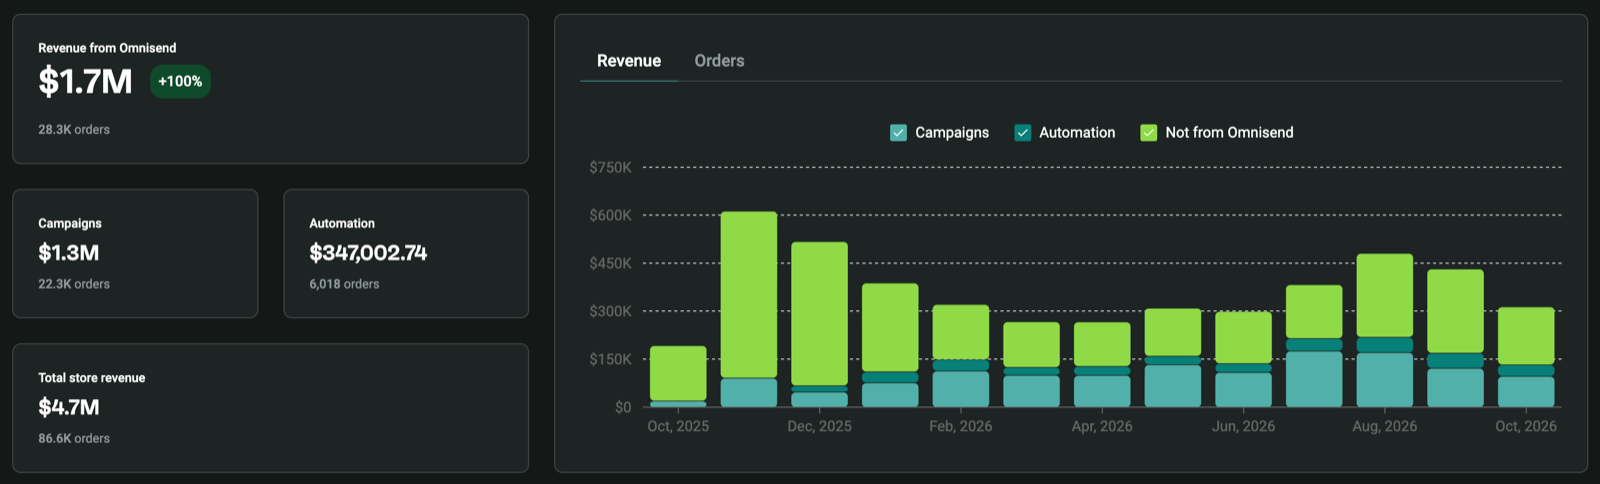
Task: Click the $1.7M revenue value
Action: tap(85, 81)
